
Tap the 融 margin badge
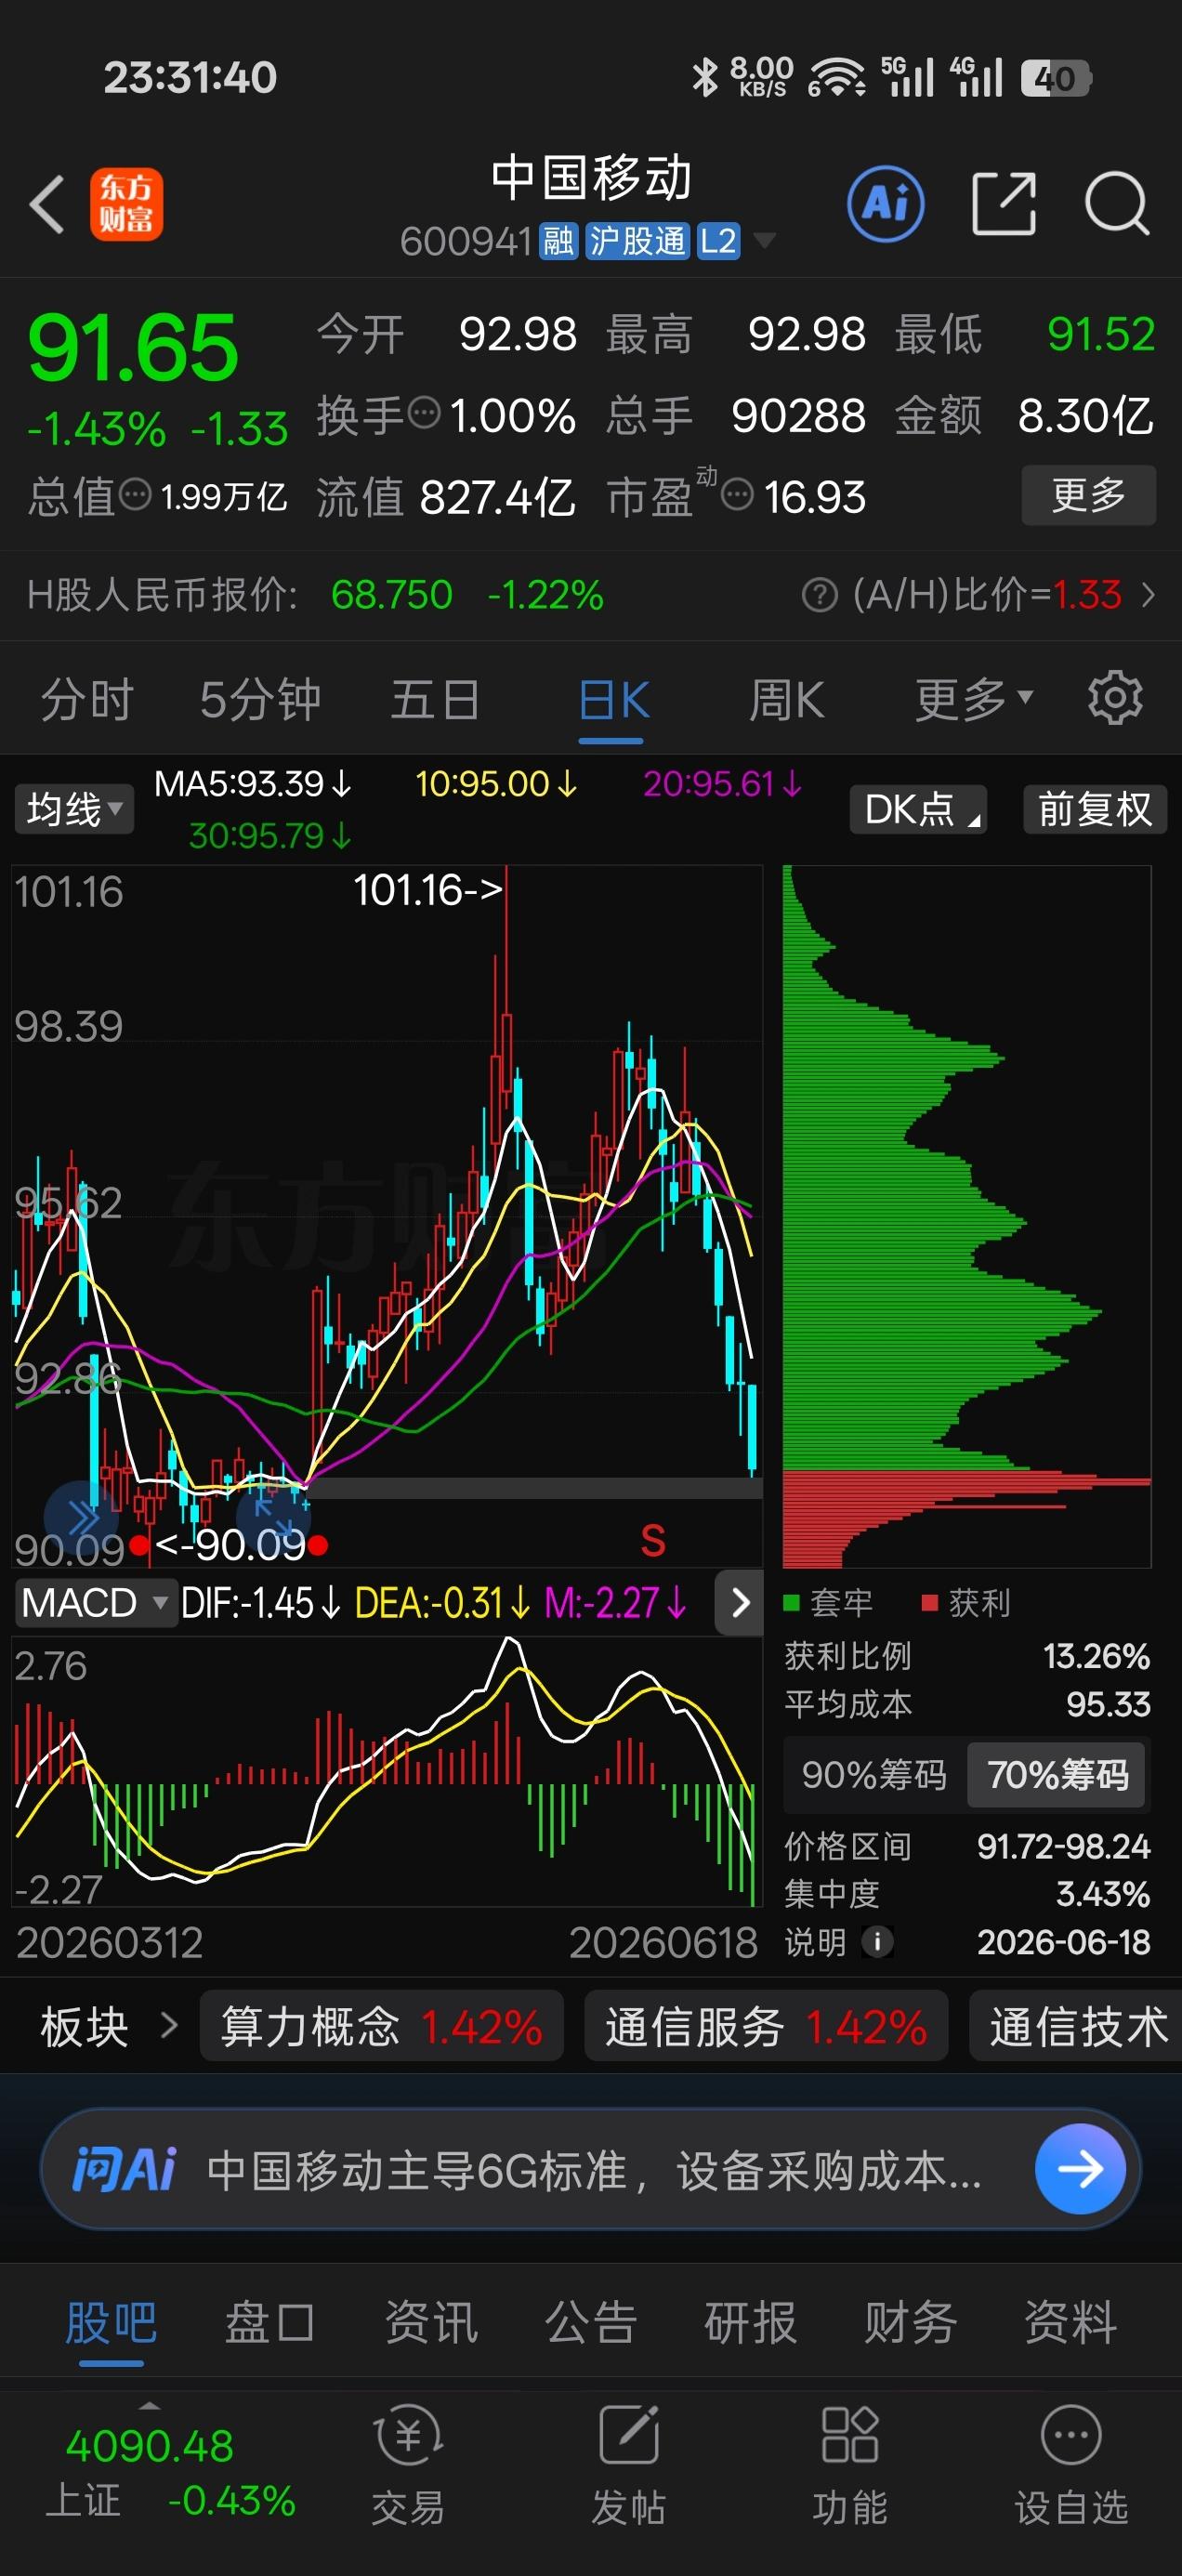[x=559, y=241]
